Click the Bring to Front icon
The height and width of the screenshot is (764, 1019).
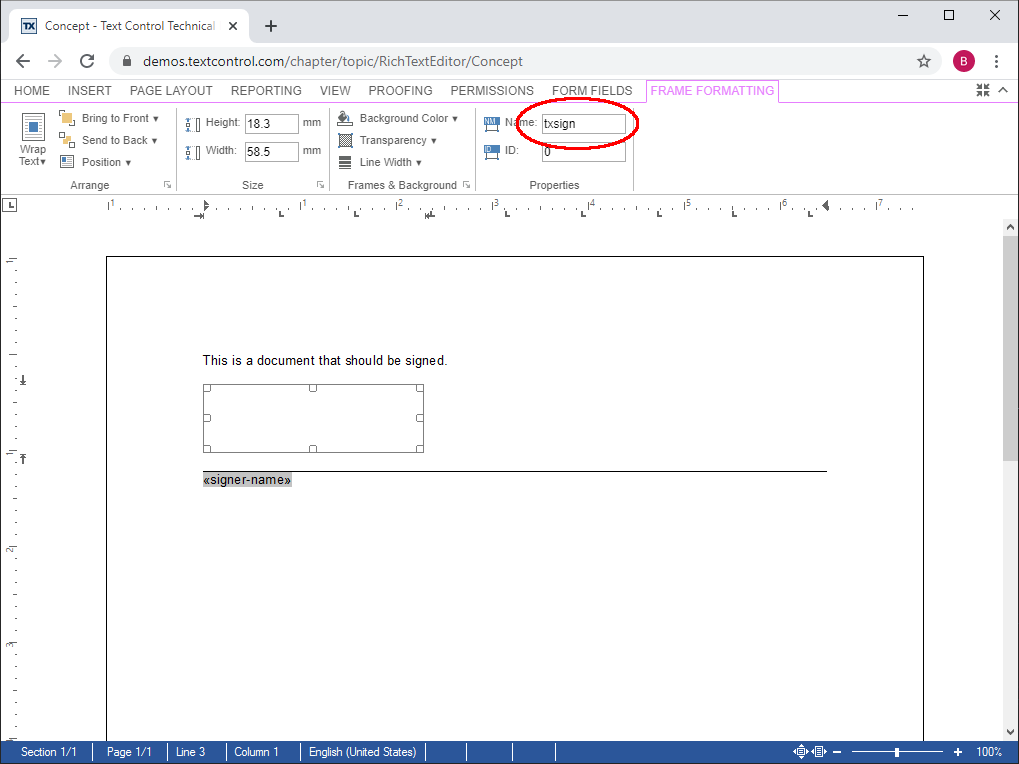pyautogui.click(x=66, y=118)
